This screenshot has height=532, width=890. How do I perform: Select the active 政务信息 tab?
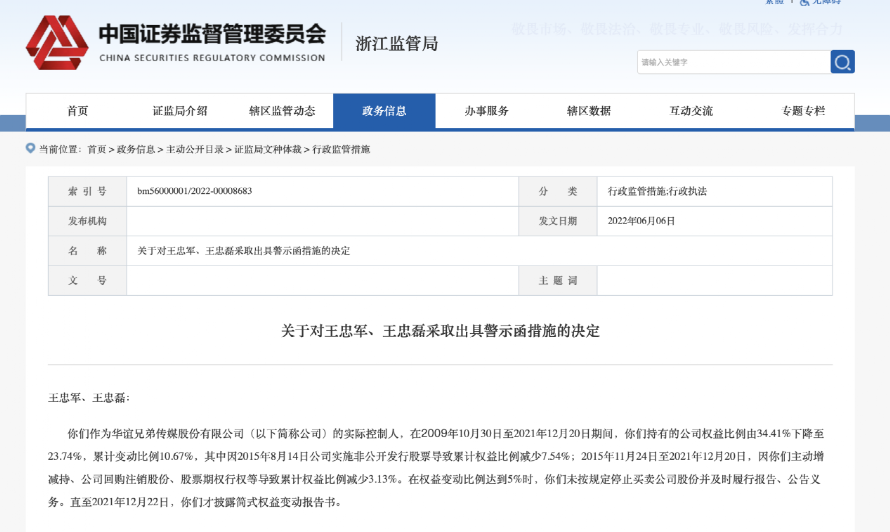point(384,111)
